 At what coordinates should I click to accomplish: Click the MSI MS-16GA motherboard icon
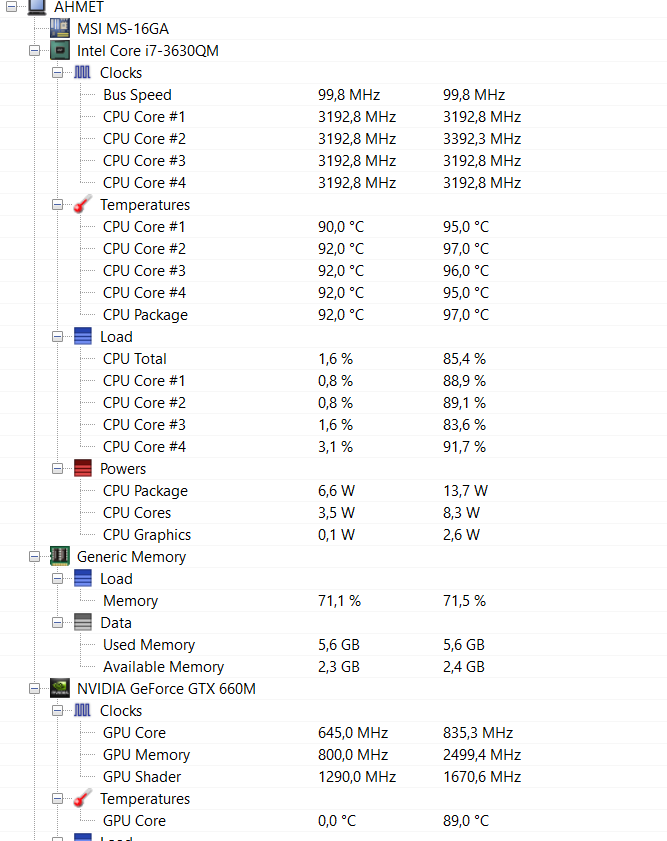(59, 28)
